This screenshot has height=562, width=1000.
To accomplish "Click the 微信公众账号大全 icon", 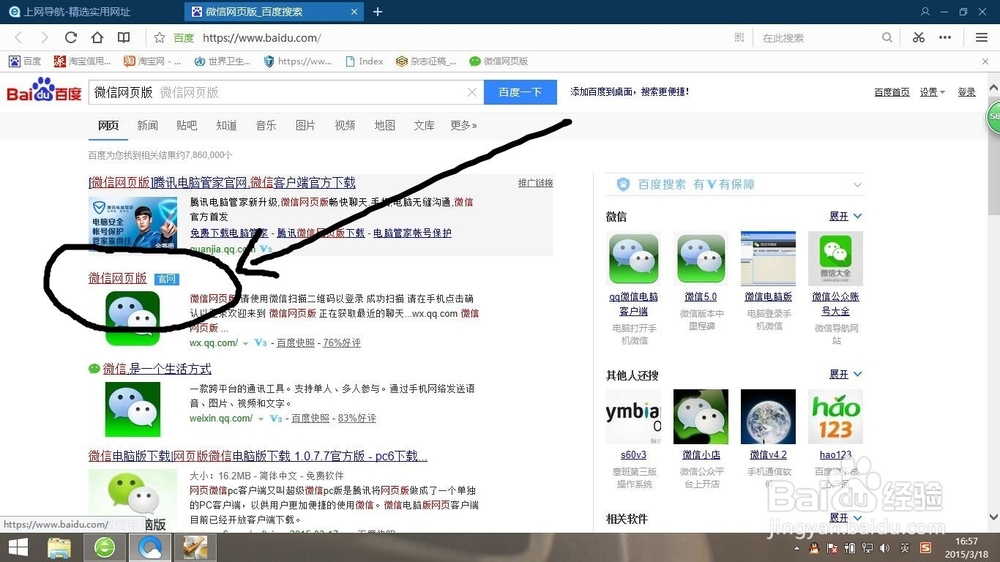I will [835, 258].
